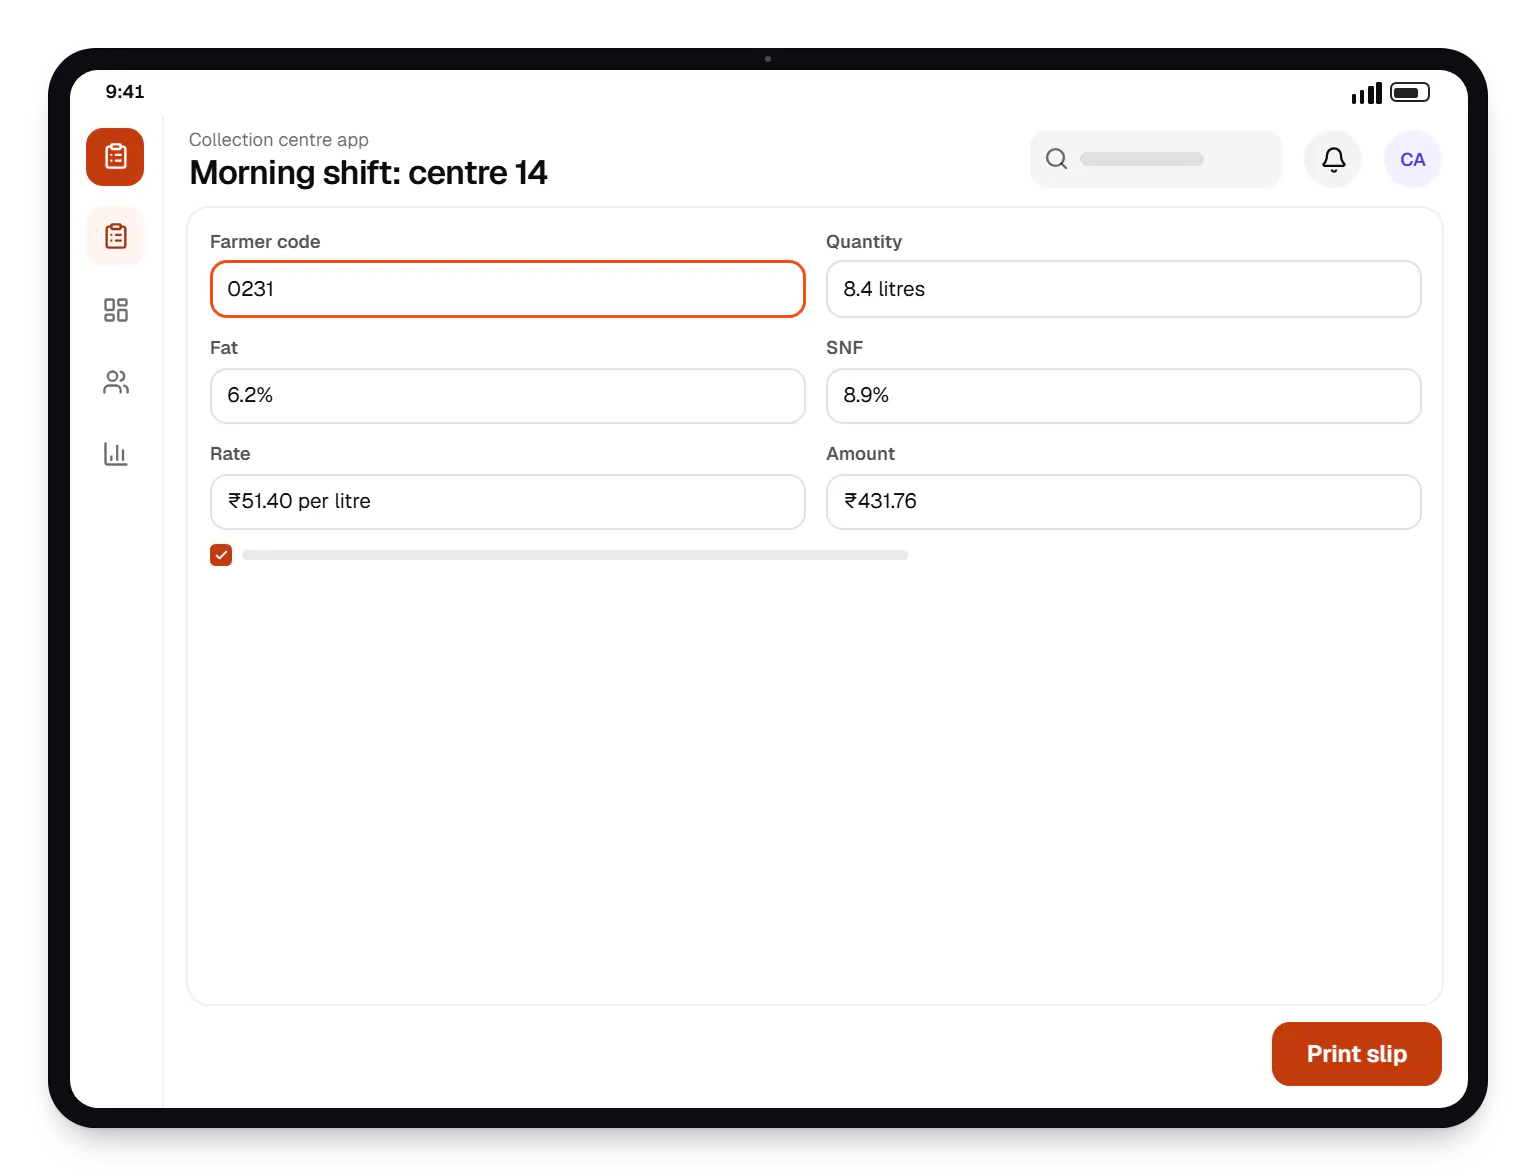This screenshot has height=1176, width=1536.
Task: Click the "Farmer code" label
Action: tap(265, 242)
